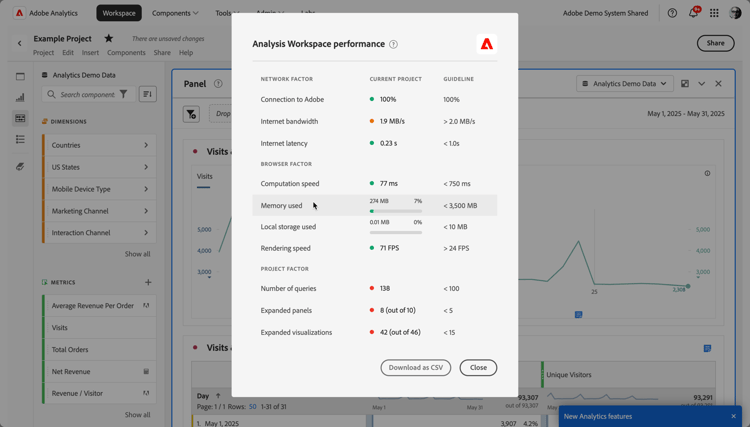The height and width of the screenshot is (427, 750).
Task: Open the Insert menu
Action: click(x=90, y=53)
